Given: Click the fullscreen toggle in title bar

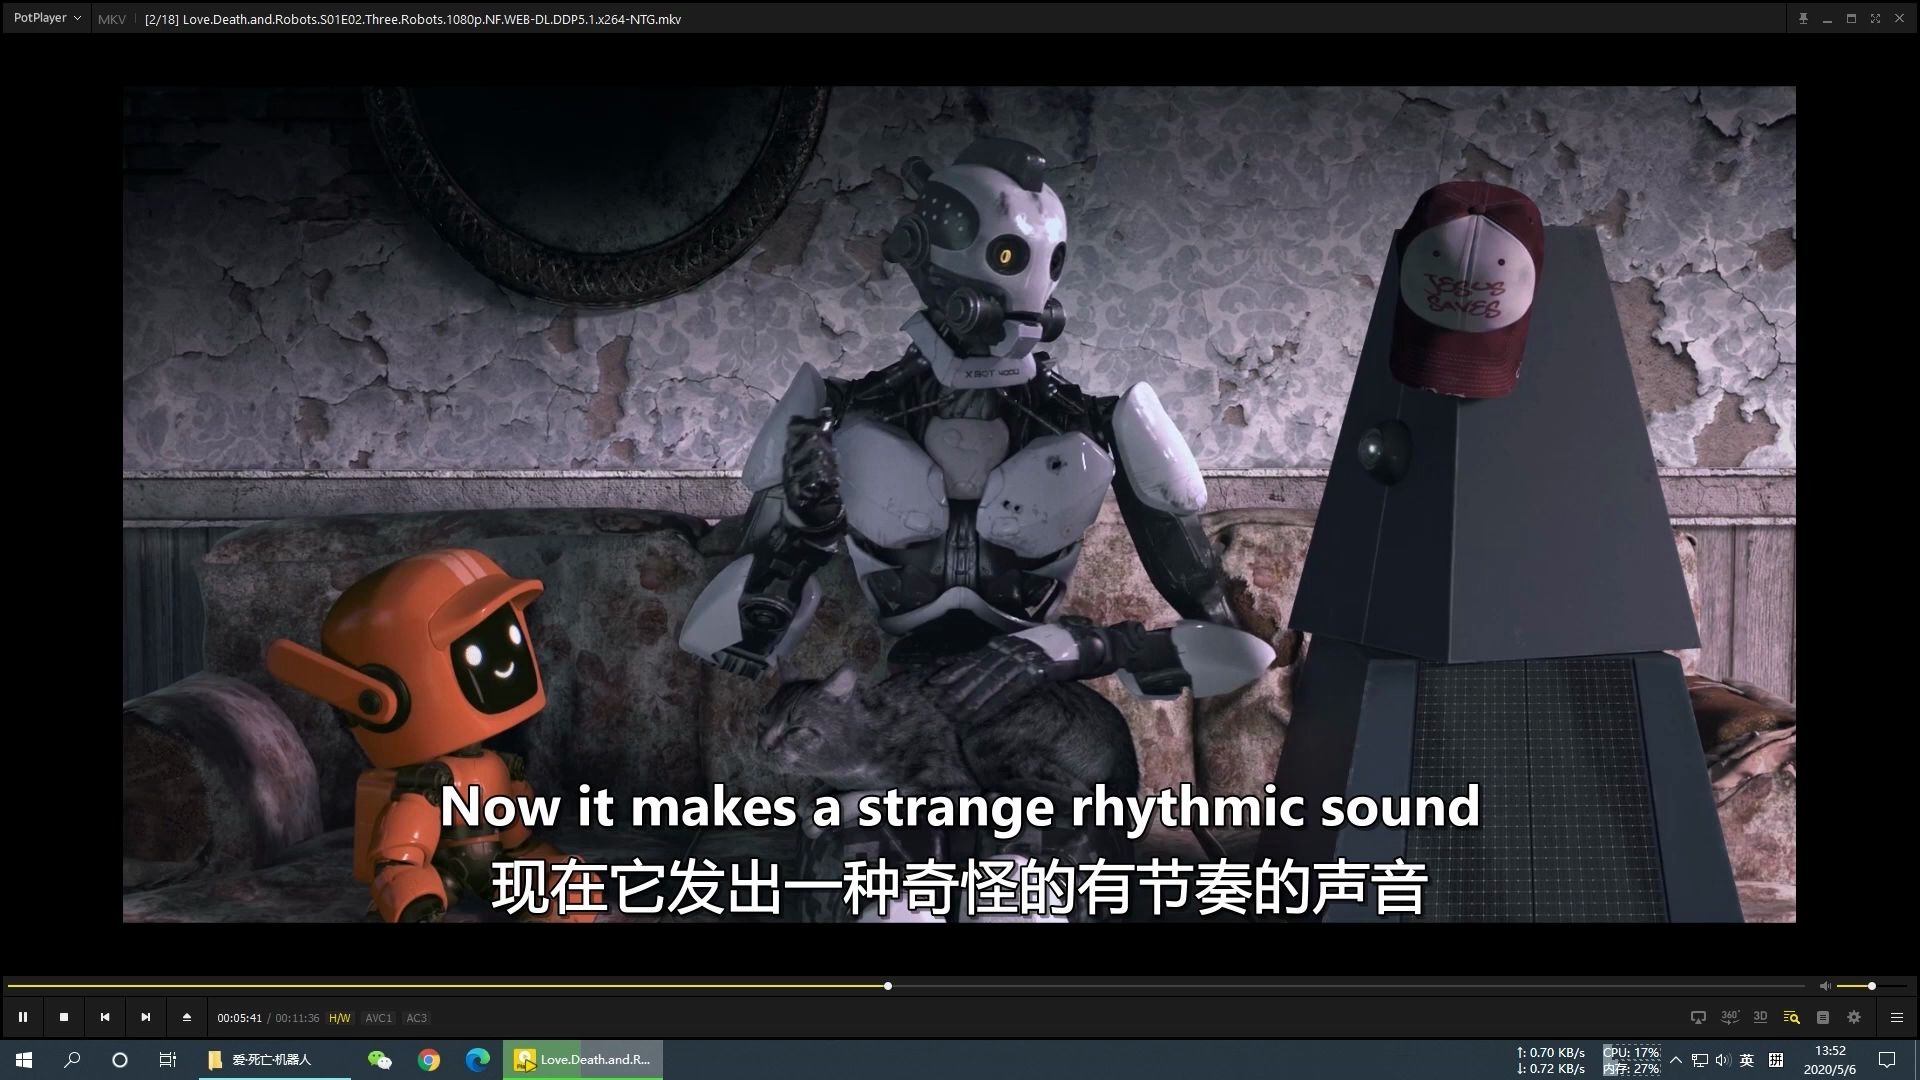Looking at the screenshot, I should click(x=1875, y=19).
